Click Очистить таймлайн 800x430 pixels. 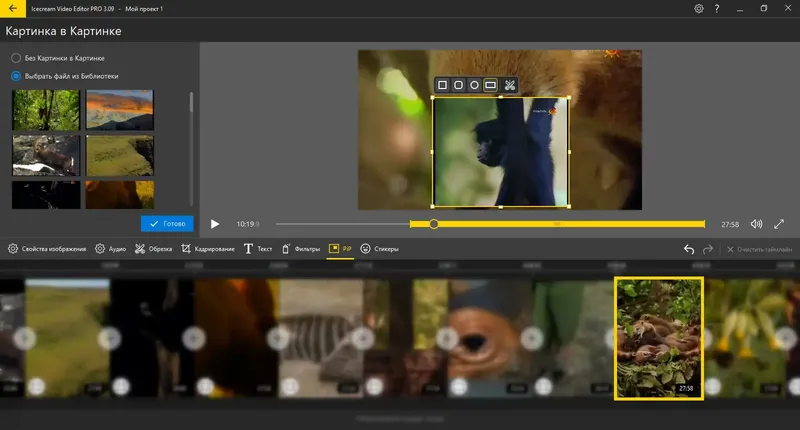coord(759,249)
